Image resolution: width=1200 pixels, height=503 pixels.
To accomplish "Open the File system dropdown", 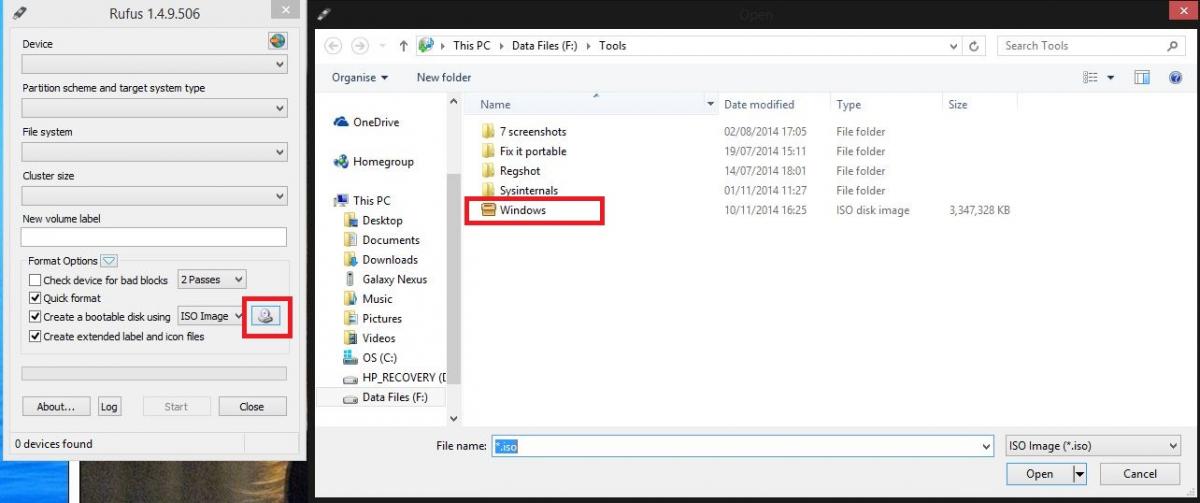I will (154, 152).
